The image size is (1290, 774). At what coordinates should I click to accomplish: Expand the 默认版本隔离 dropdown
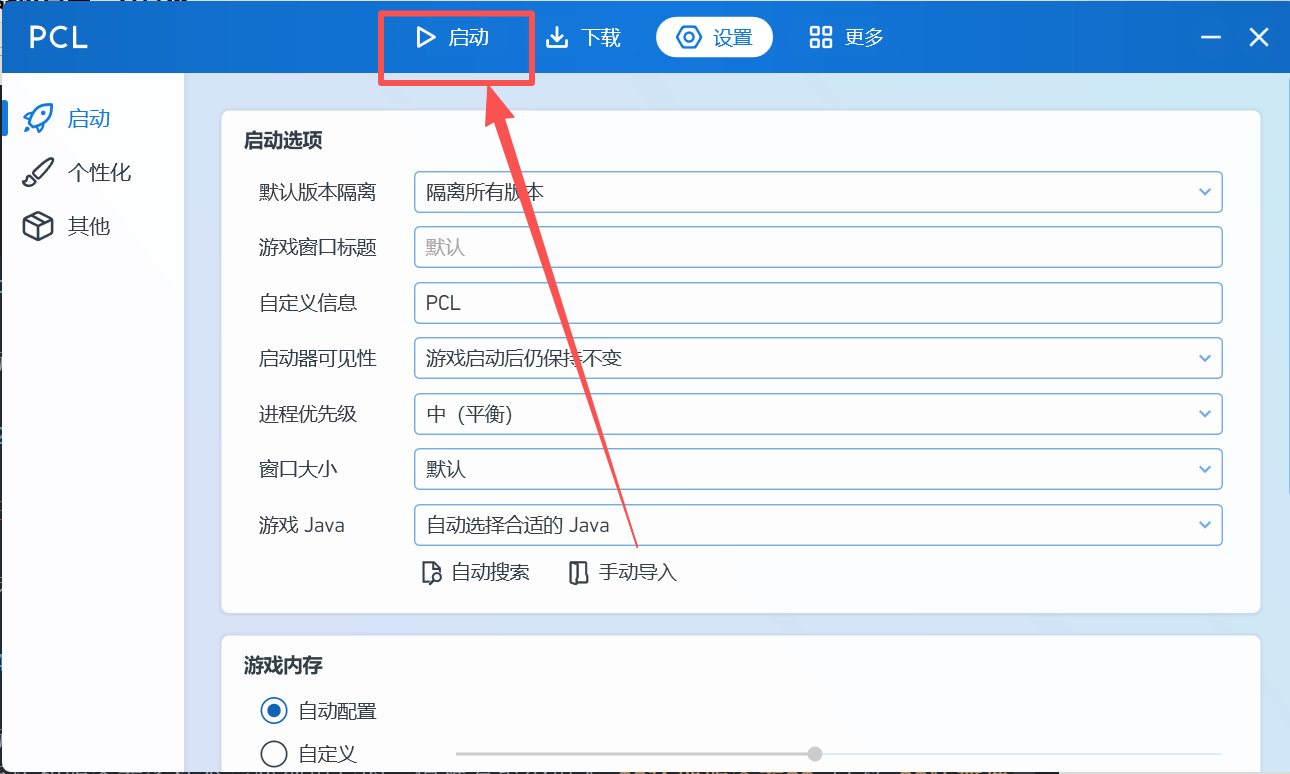[x=817, y=192]
